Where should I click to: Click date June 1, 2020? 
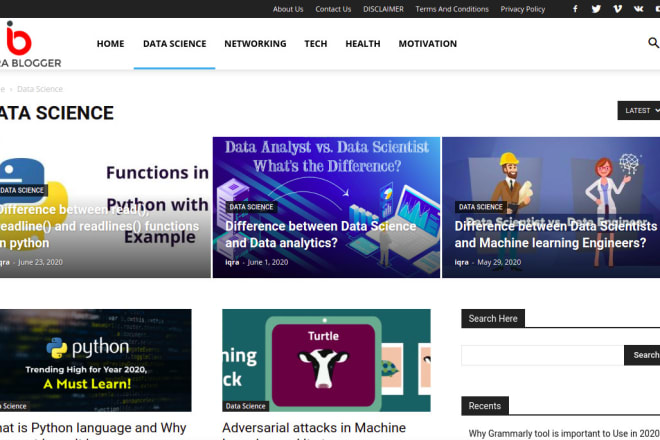pyautogui.click(x=268, y=262)
